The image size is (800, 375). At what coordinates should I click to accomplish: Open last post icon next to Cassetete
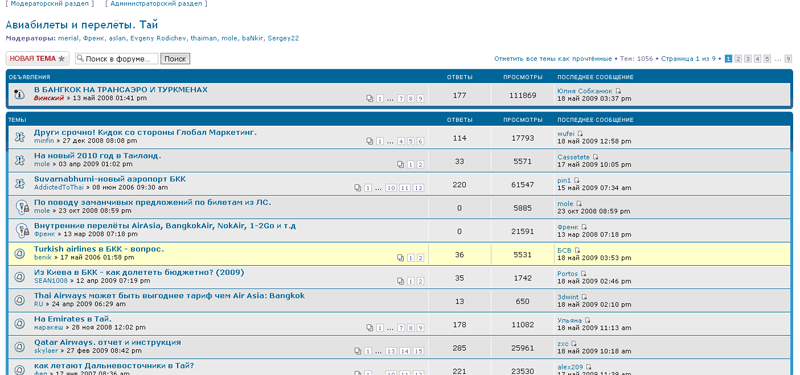click(595, 157)
